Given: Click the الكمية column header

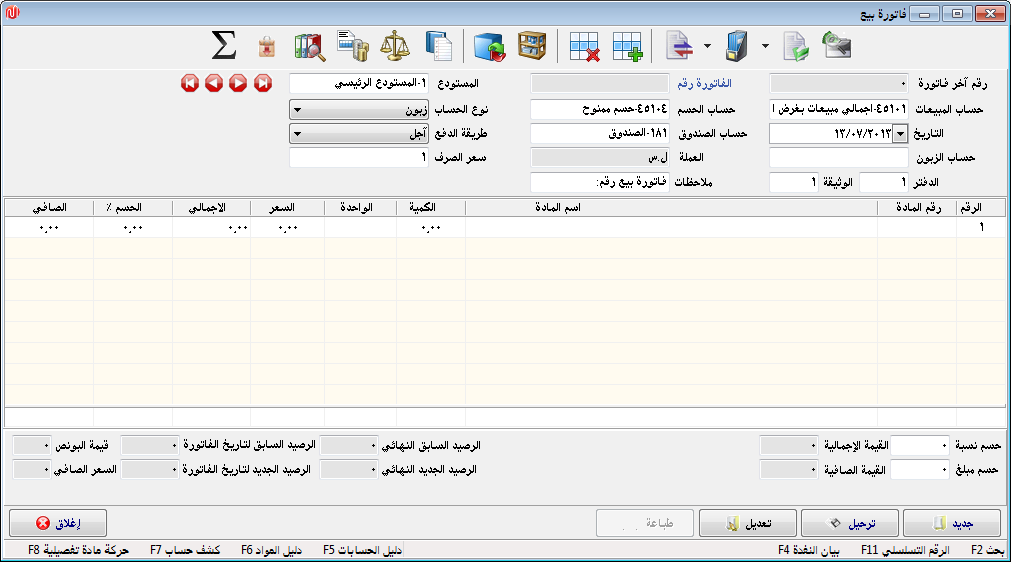Looking at the screenshot, I should tap(431, 208).
